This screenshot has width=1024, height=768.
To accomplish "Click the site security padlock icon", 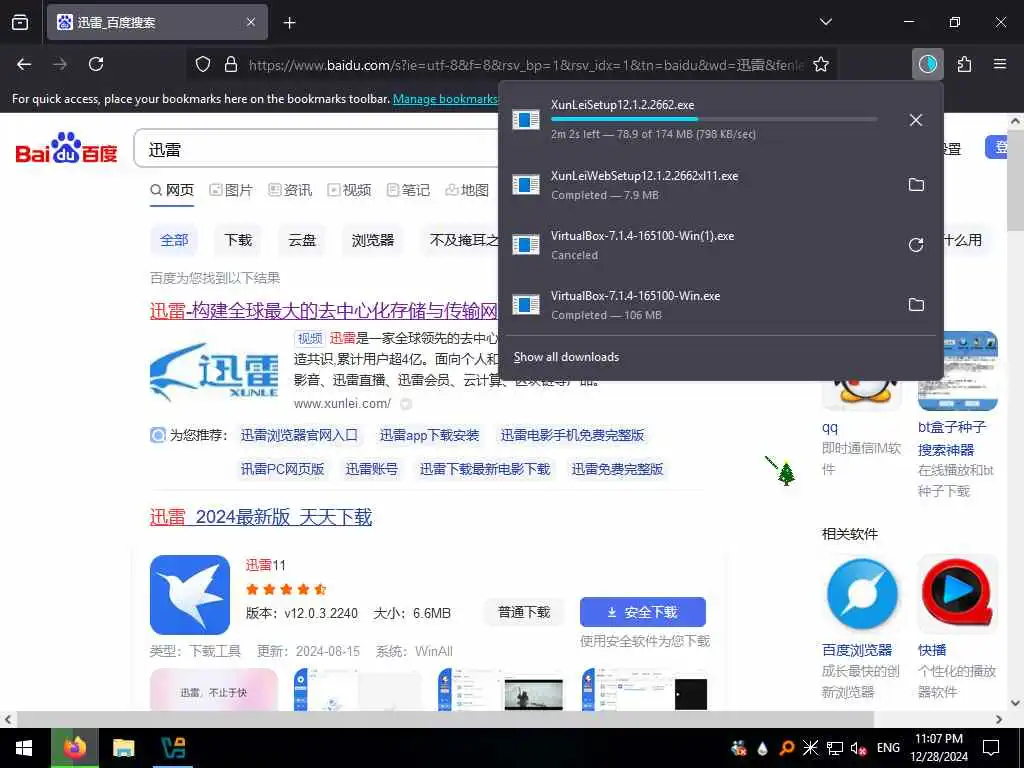I will click(231, 64).
